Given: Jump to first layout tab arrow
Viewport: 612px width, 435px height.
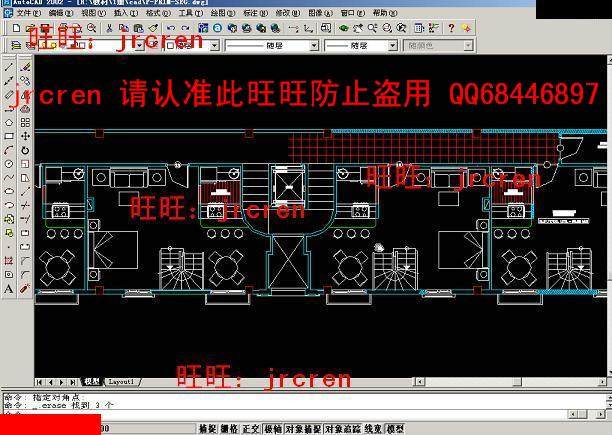Looking at the screenshot, I should pos(40,382).
